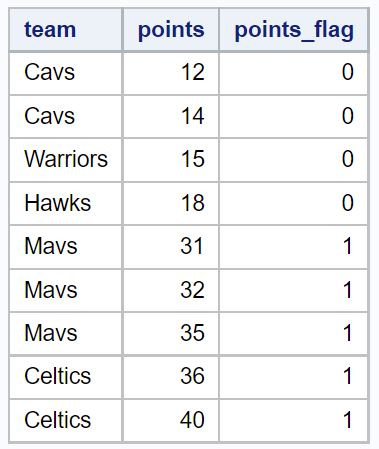Viewport: 379px width, 449px height.
Task: Click the Mavs cell with 31 points
Action: point(66,247)
